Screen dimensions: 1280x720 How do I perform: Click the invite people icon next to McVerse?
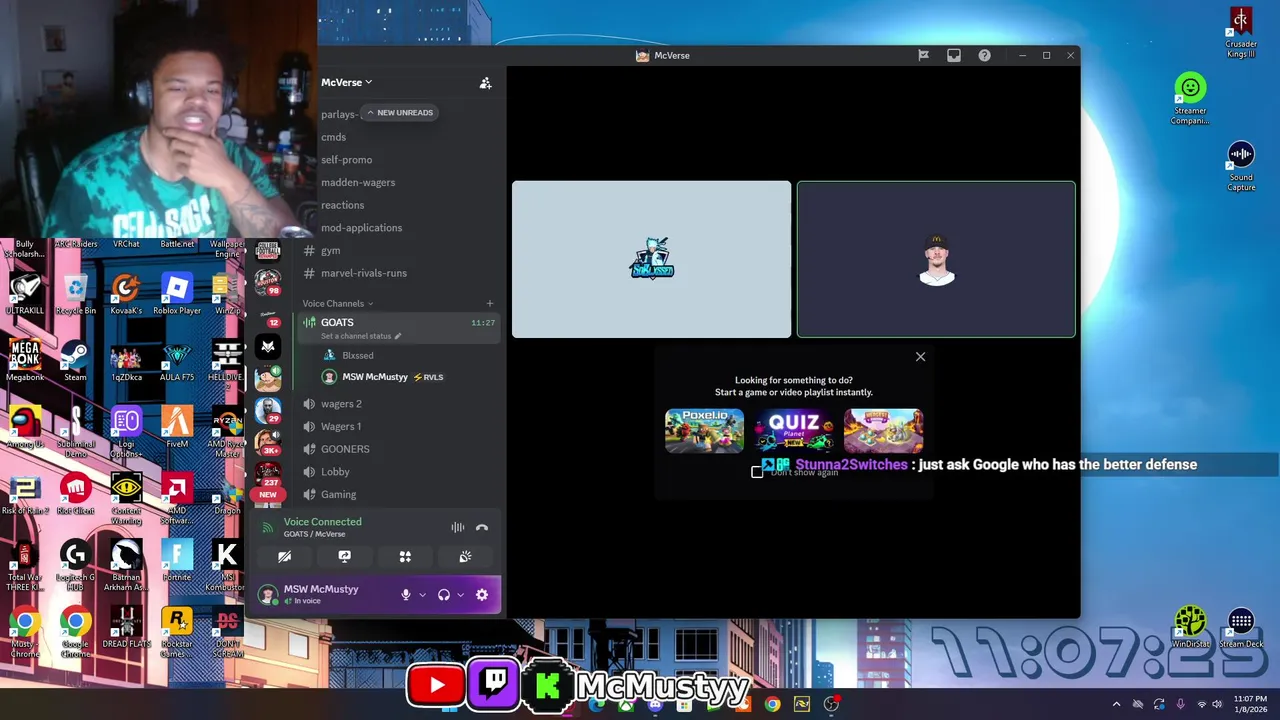[485, 83]
